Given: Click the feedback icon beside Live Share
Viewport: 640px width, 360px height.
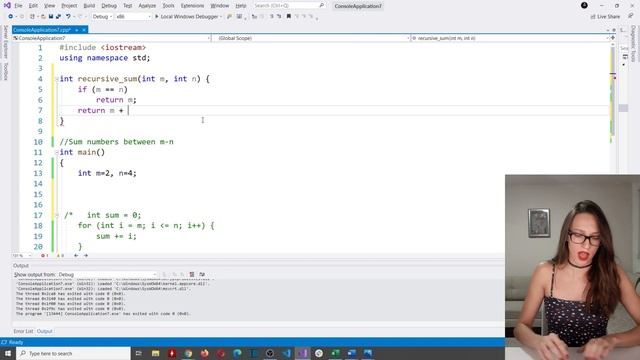Looking at the screenshot, I should (631, 17).
